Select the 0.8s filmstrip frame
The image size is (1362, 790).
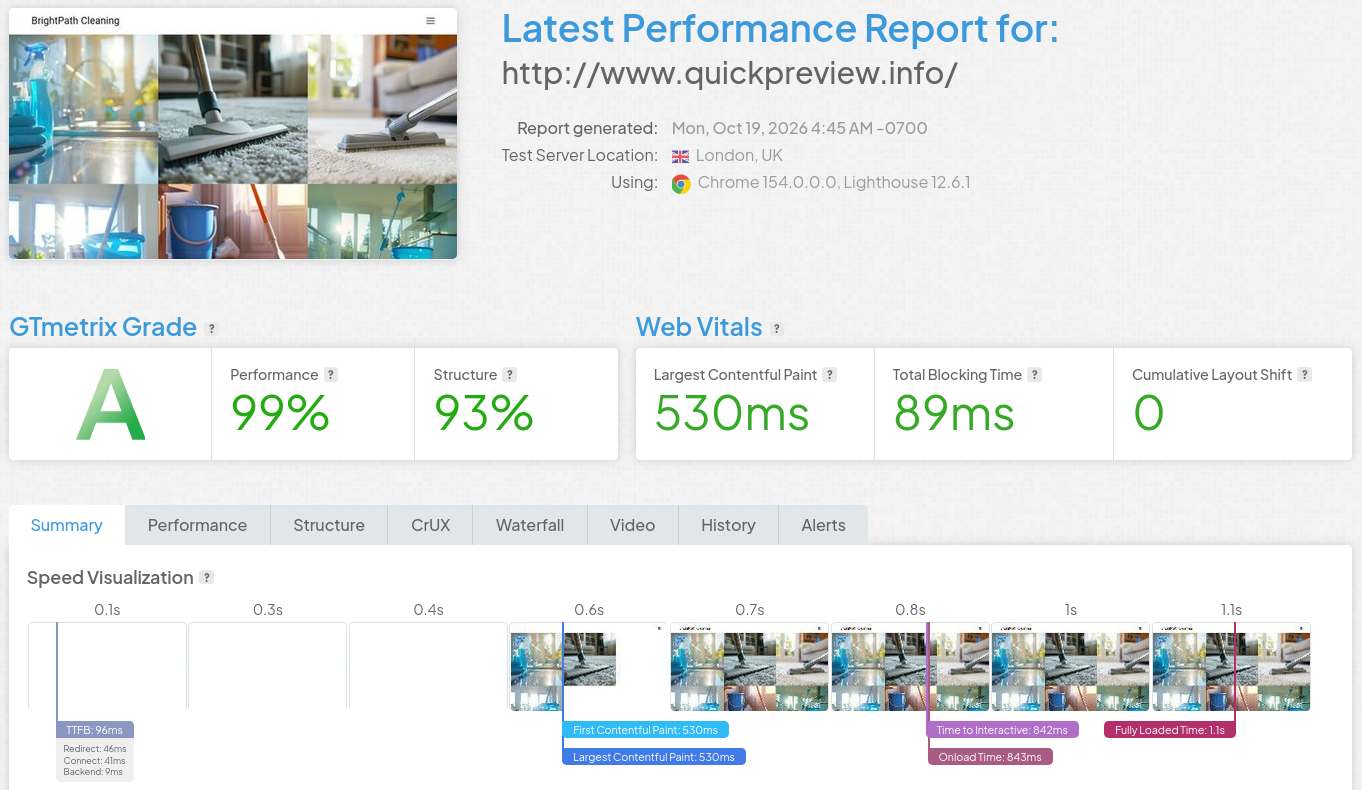pos(910,667)
